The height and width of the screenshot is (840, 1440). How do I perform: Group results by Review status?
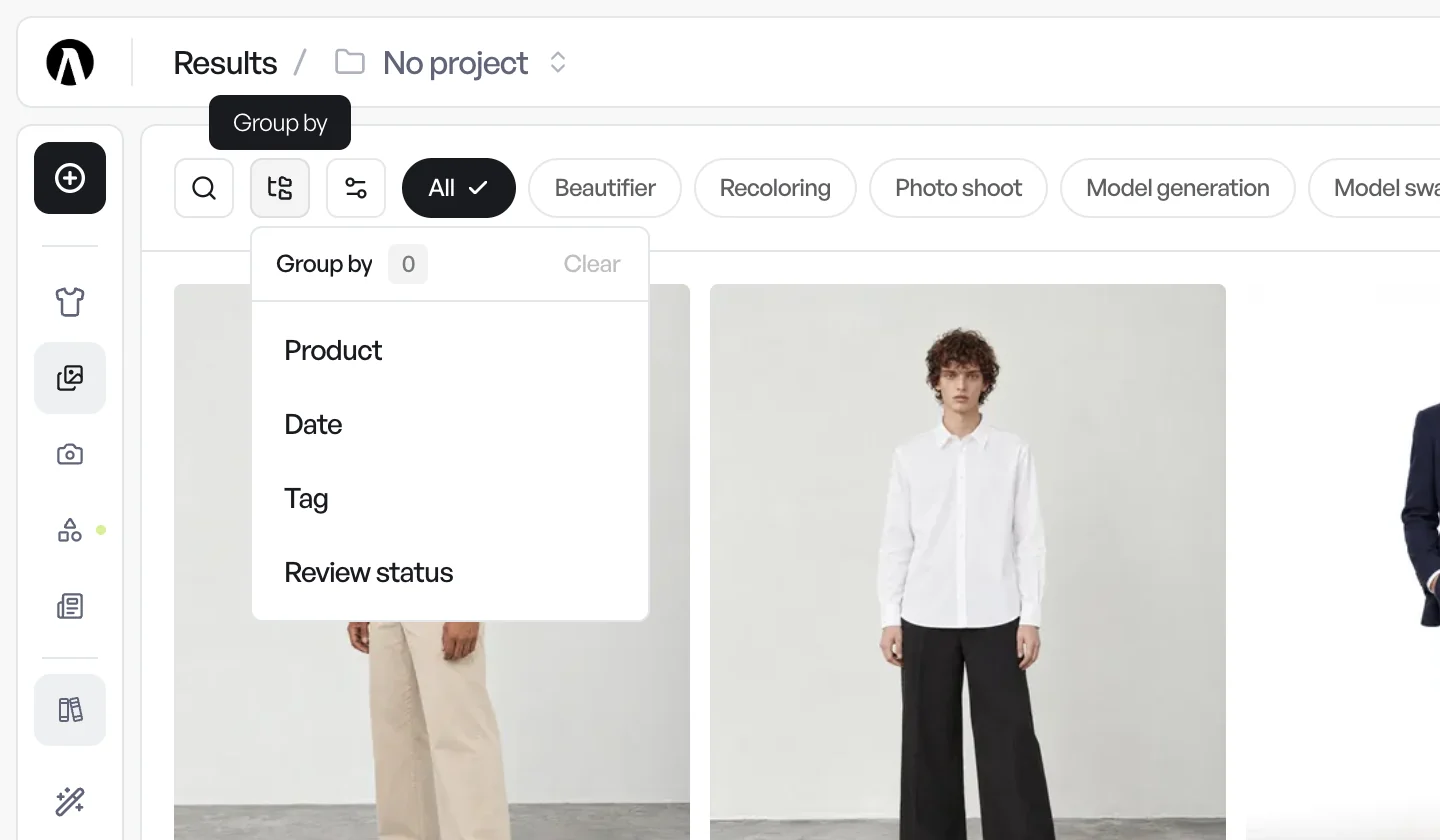(450, 572)
